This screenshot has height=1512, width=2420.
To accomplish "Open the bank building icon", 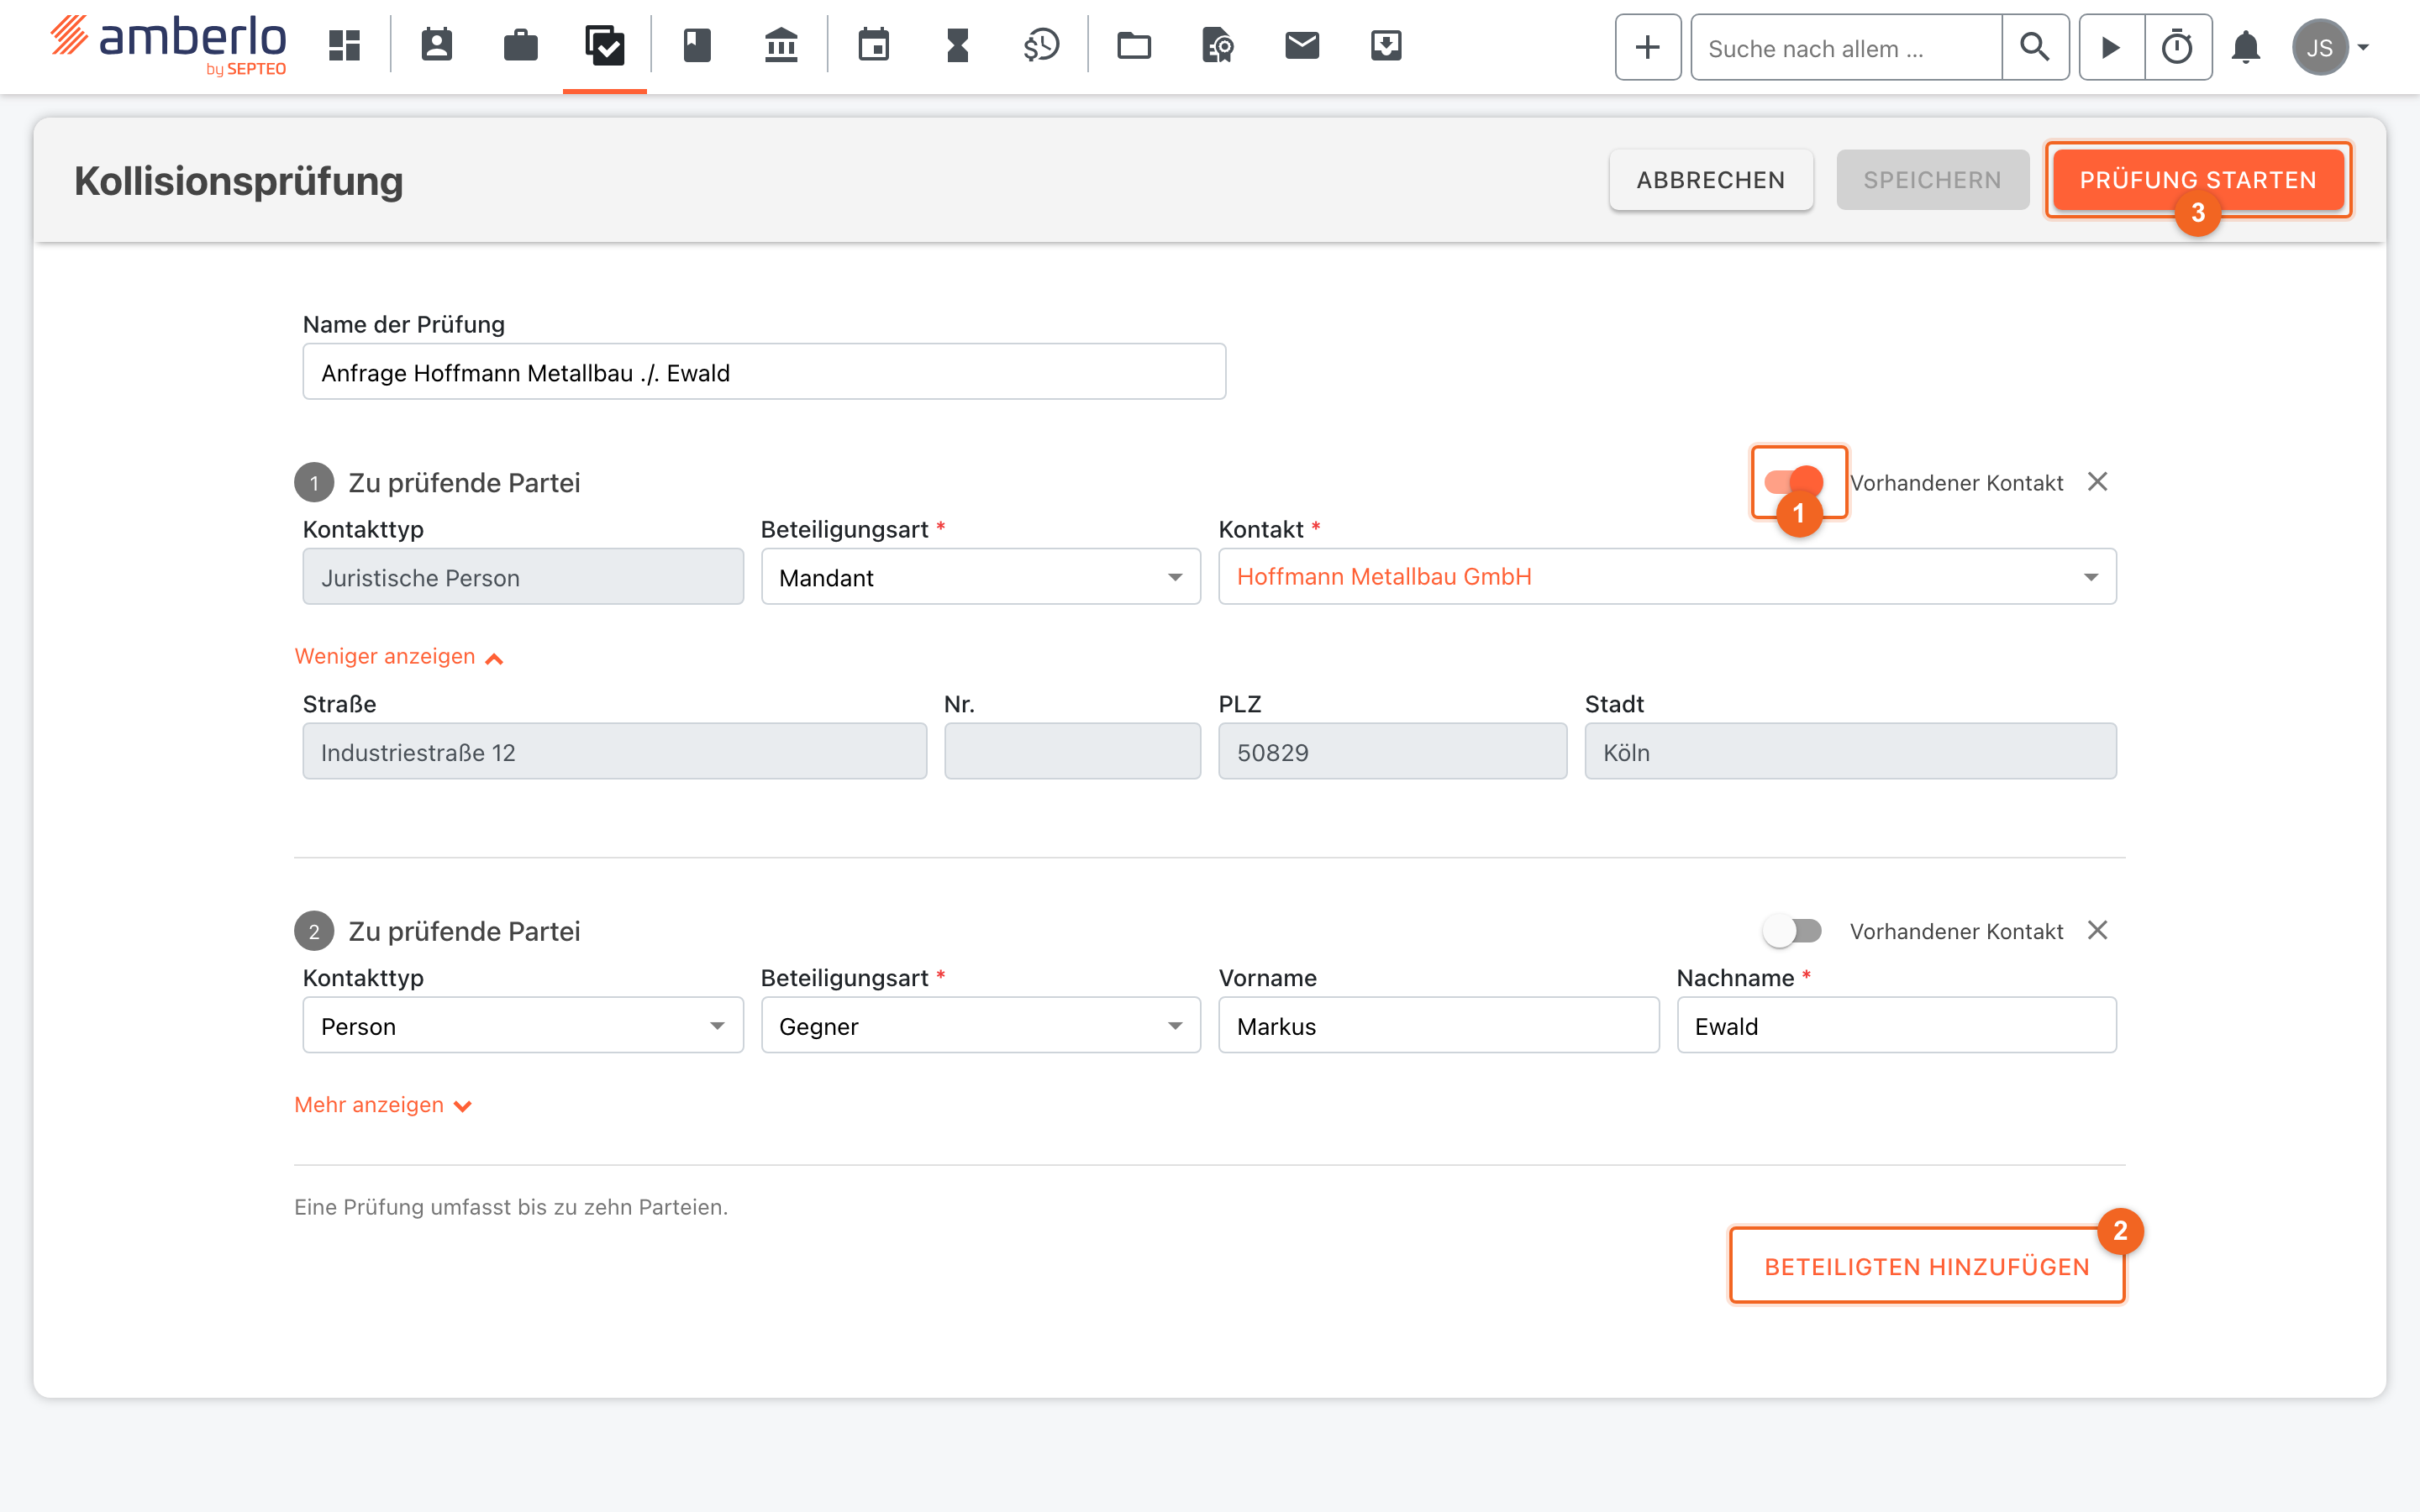I will 781,46.
